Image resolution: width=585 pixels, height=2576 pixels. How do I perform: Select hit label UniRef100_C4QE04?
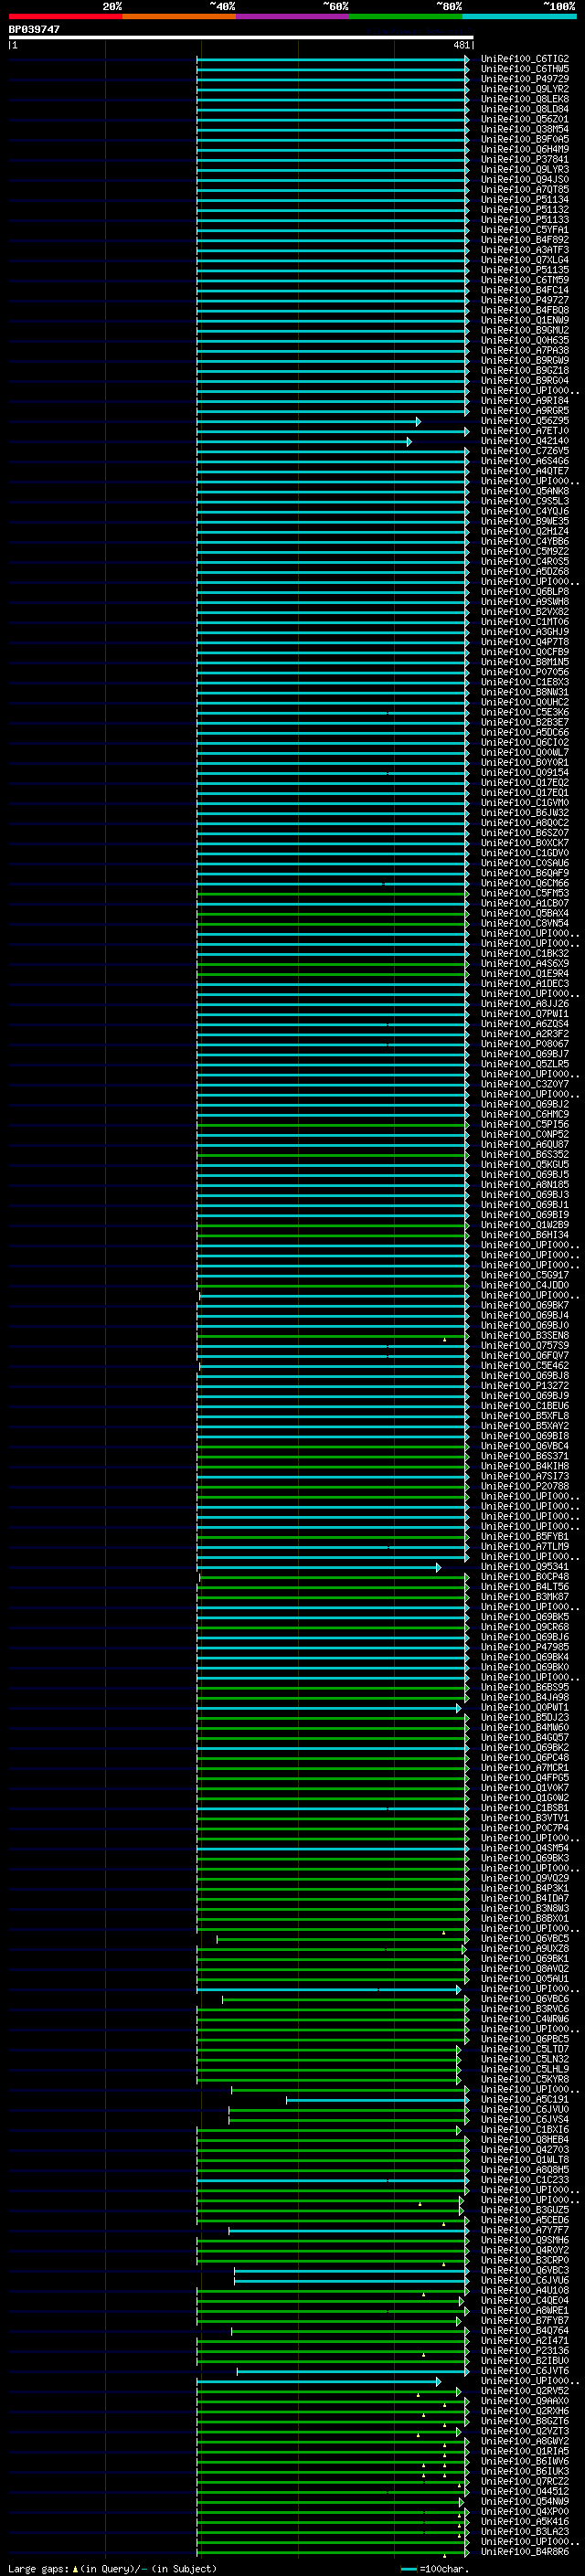point(525,2301)
